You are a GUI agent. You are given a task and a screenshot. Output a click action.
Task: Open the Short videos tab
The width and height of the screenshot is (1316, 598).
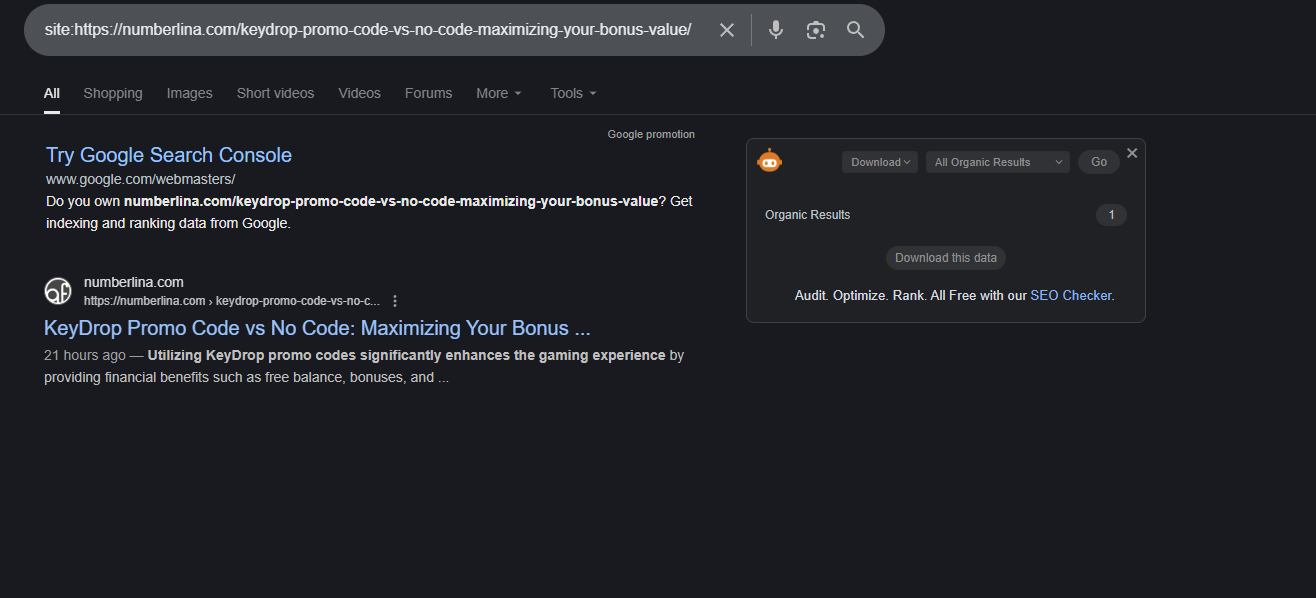275,93
